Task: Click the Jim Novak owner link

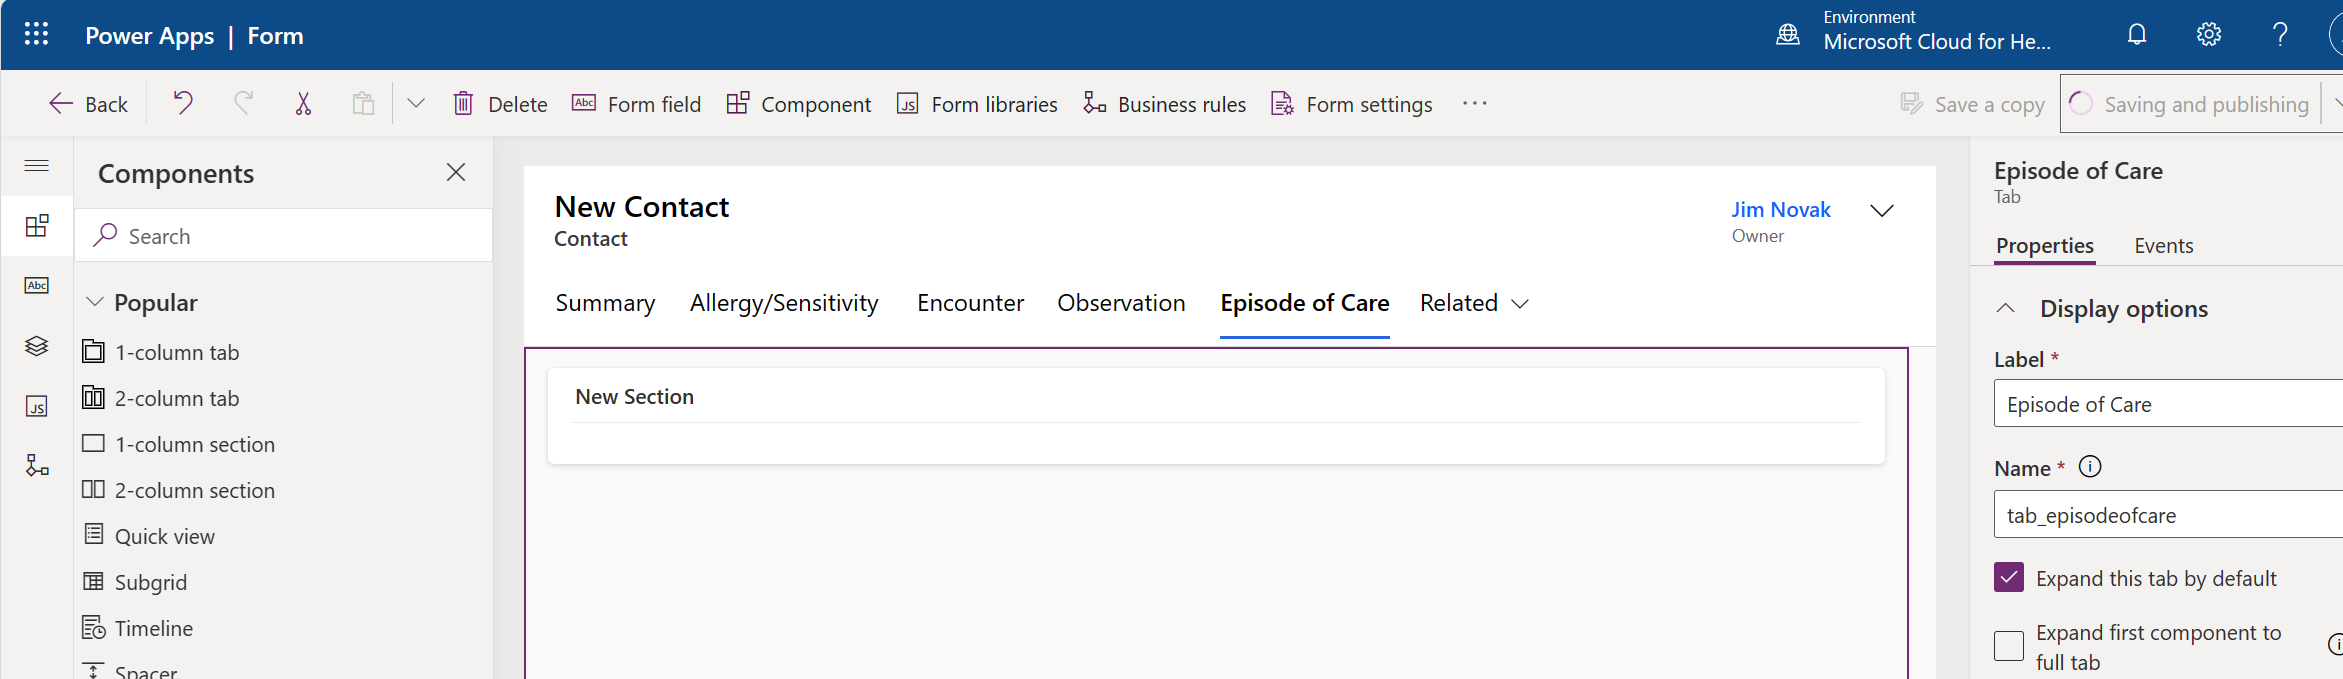Action: point(1781,210)
